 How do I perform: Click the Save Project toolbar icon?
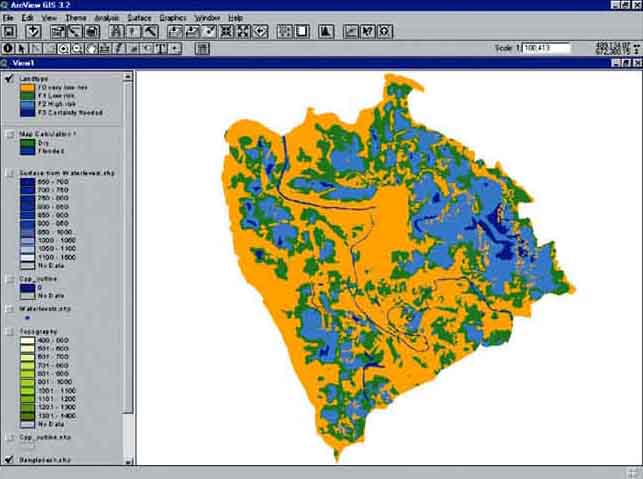click(x=8, y=32)
